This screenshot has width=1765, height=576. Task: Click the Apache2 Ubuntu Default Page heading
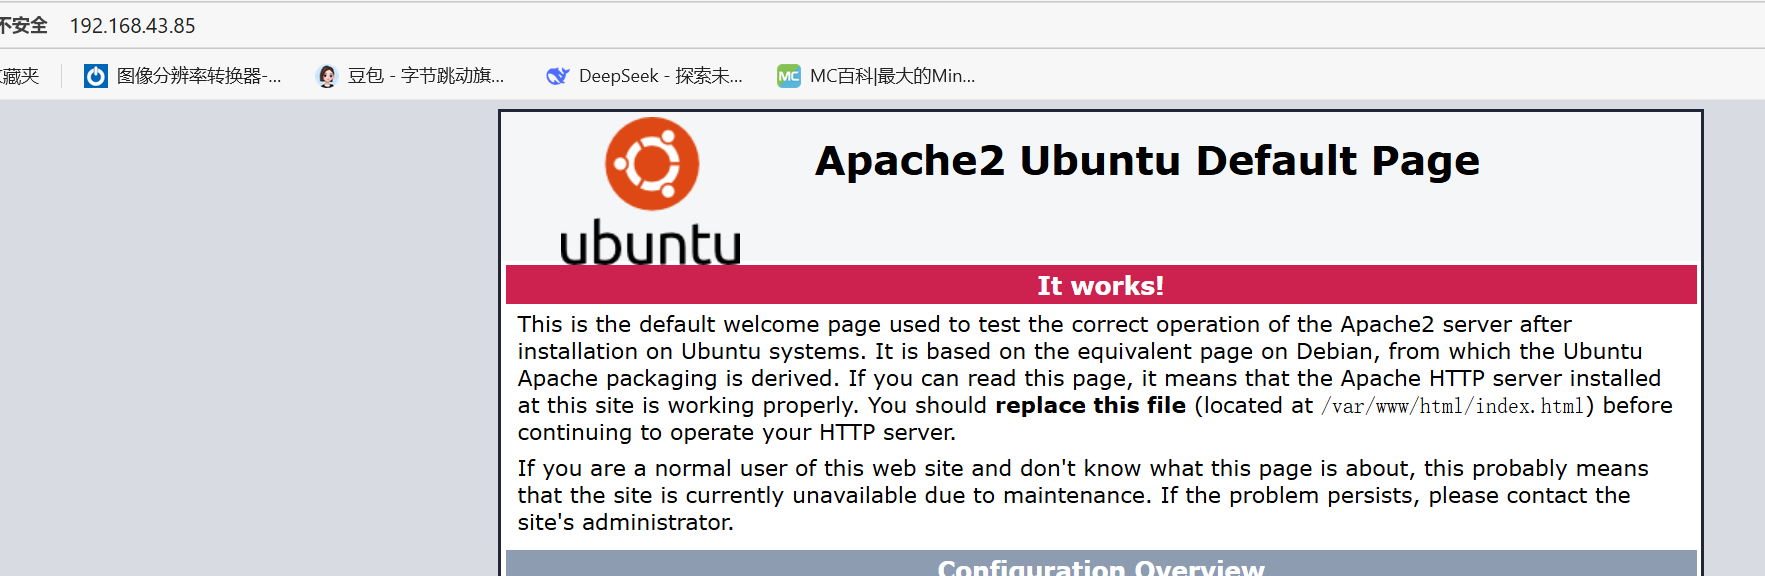pos(1147,161)
